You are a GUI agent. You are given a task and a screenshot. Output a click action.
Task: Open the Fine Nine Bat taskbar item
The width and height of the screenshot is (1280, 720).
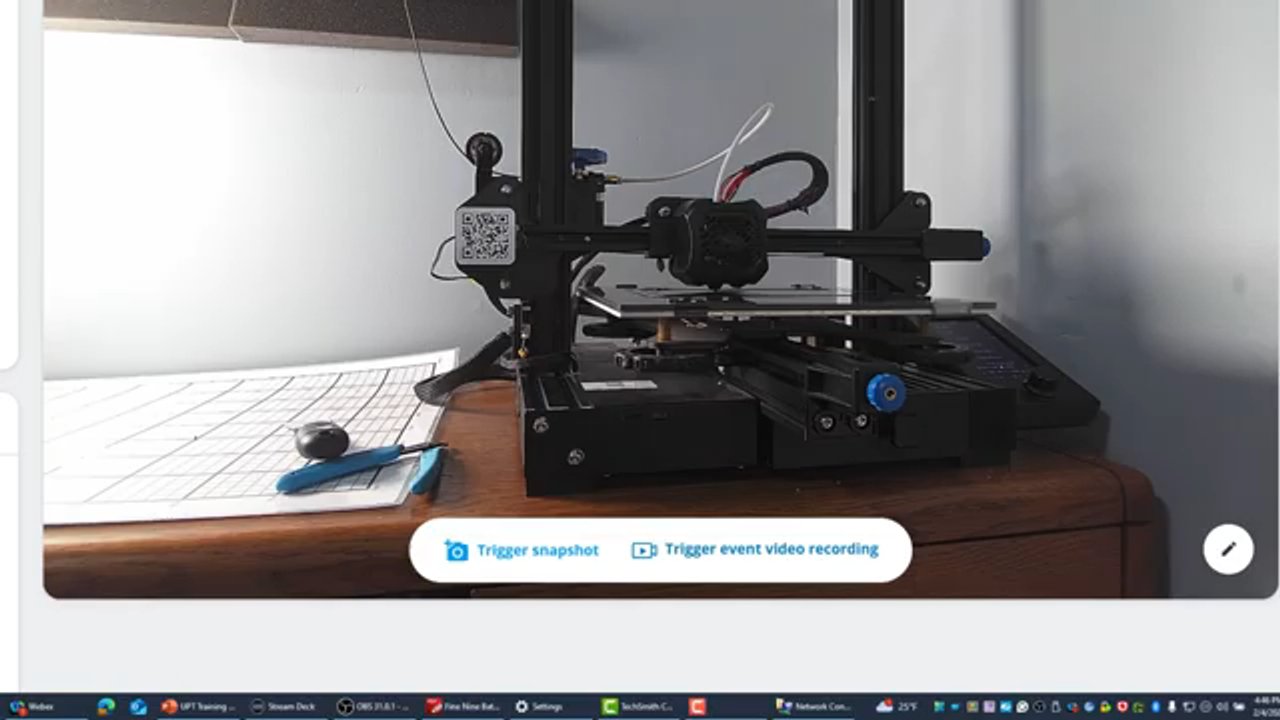coord(462,706)
